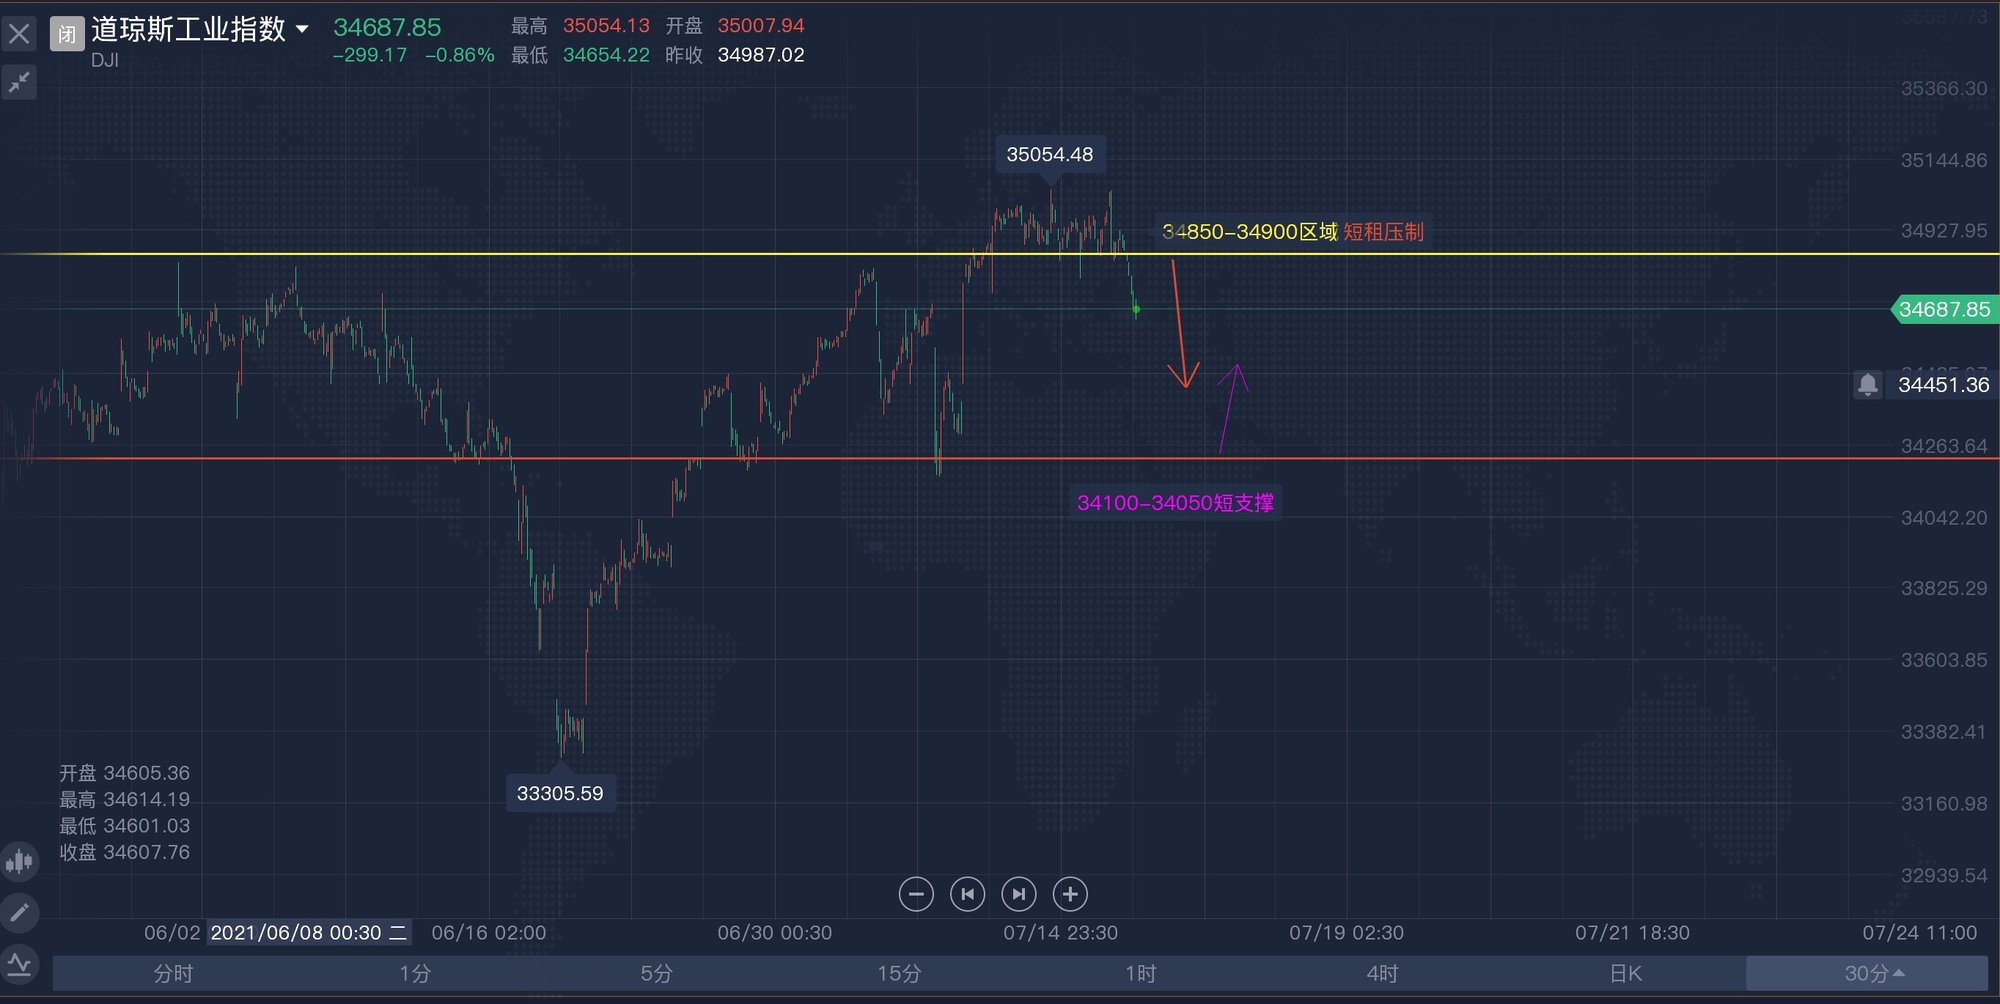
Task: Jump to the next bar icon
Action: click(x=1019, y=894)
